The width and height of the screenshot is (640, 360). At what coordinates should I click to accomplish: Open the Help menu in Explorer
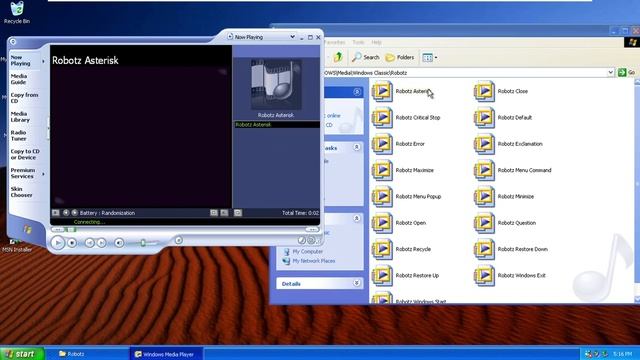pyautogui.click(x=376, y=42)
